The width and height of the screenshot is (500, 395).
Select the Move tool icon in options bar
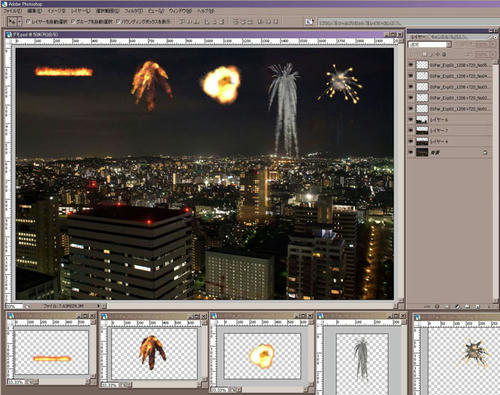[12, 21]
